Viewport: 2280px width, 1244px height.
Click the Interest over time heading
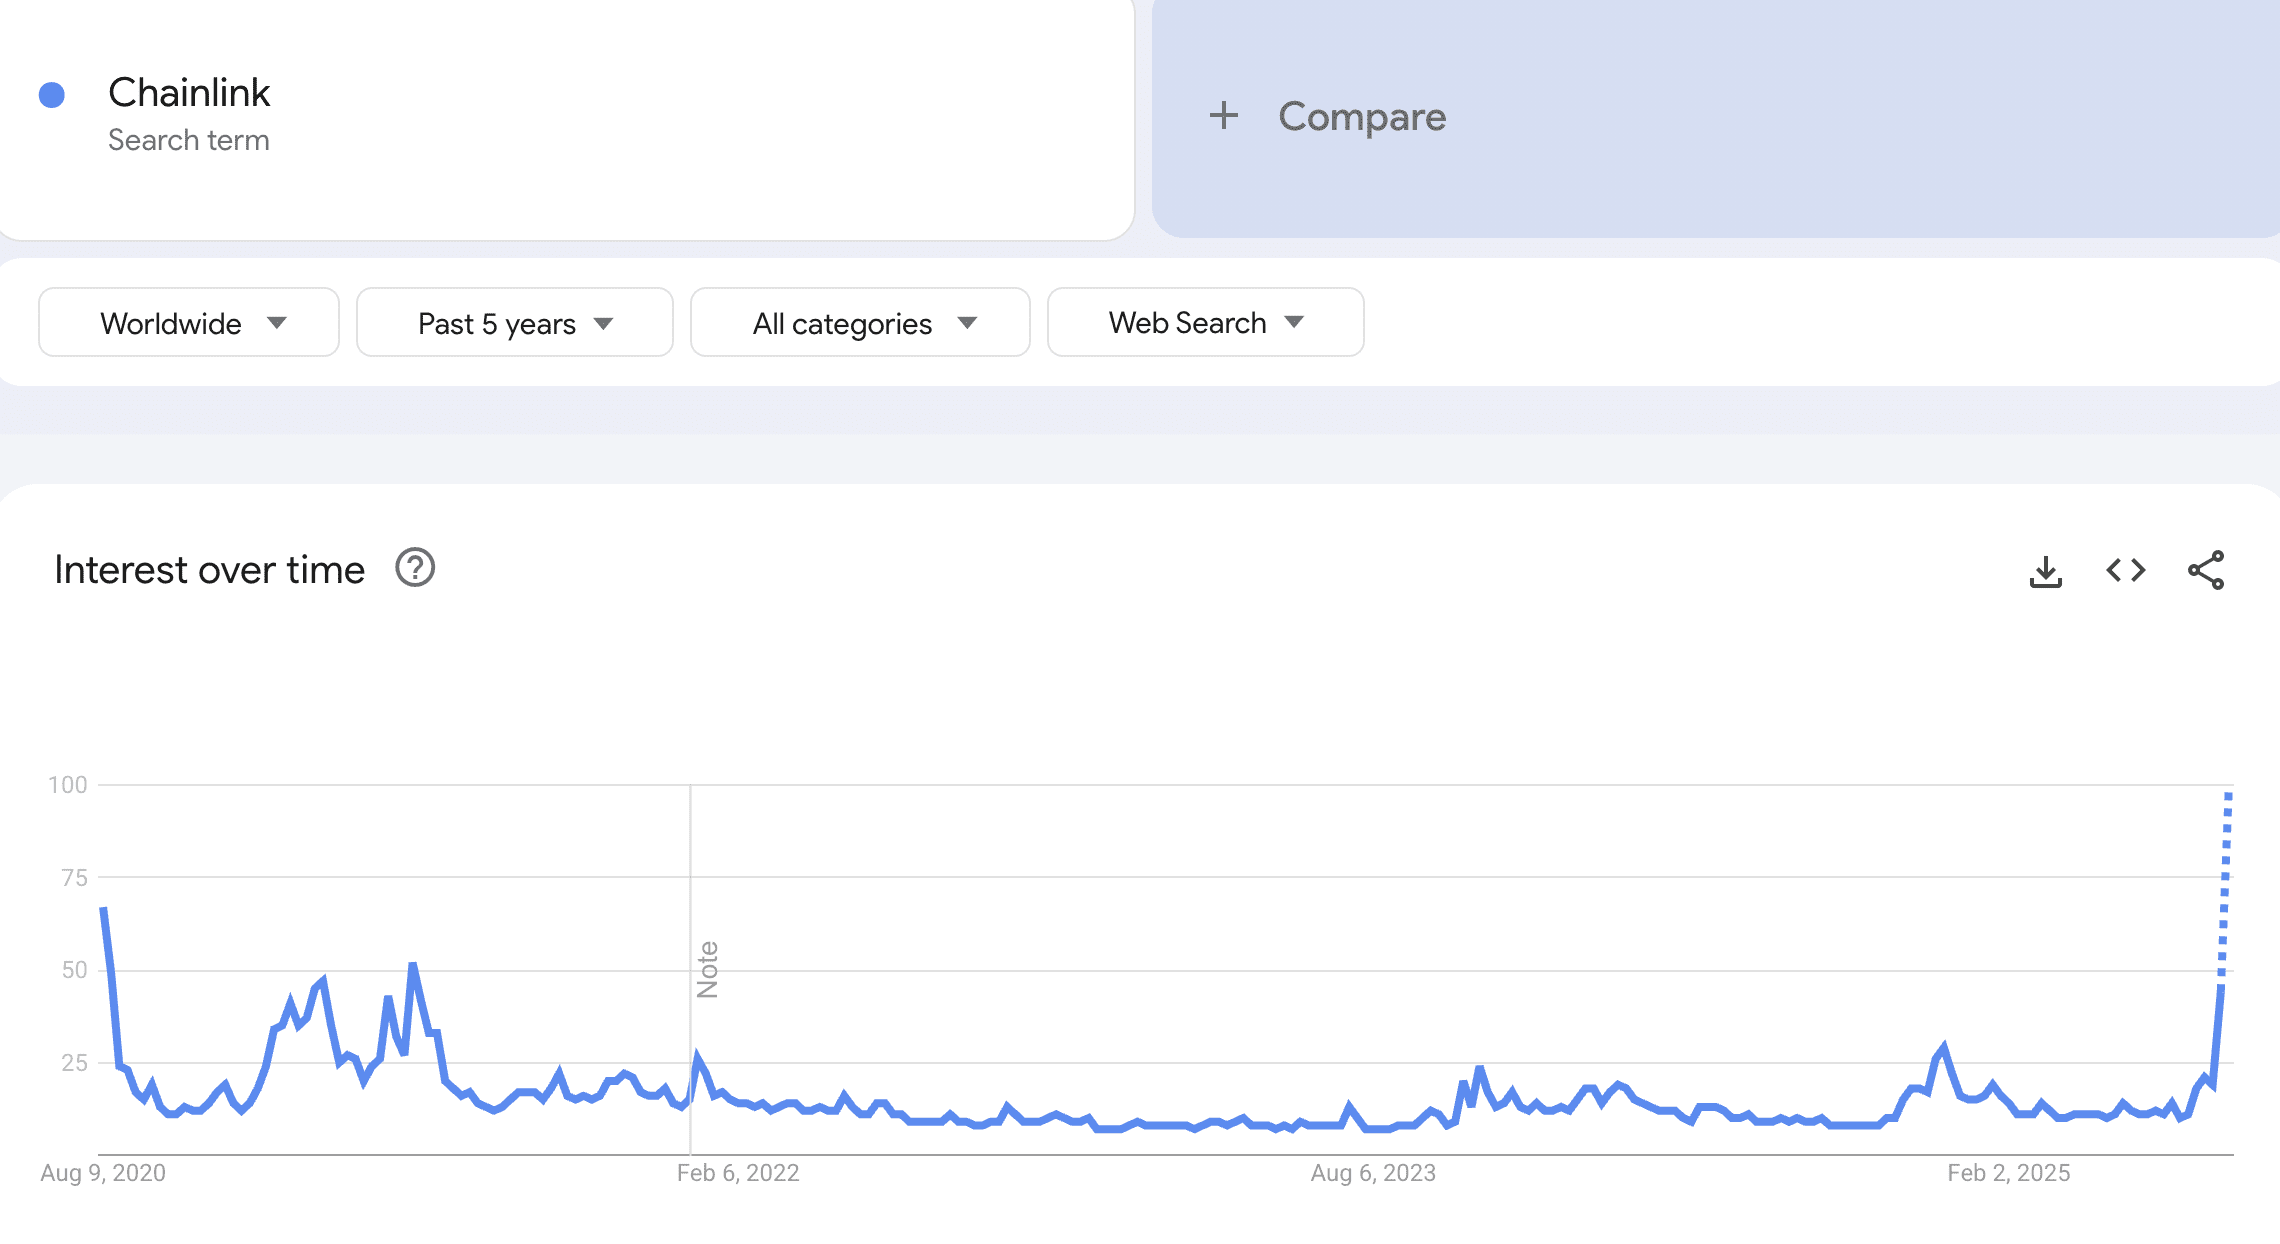(x=210, y=568)
